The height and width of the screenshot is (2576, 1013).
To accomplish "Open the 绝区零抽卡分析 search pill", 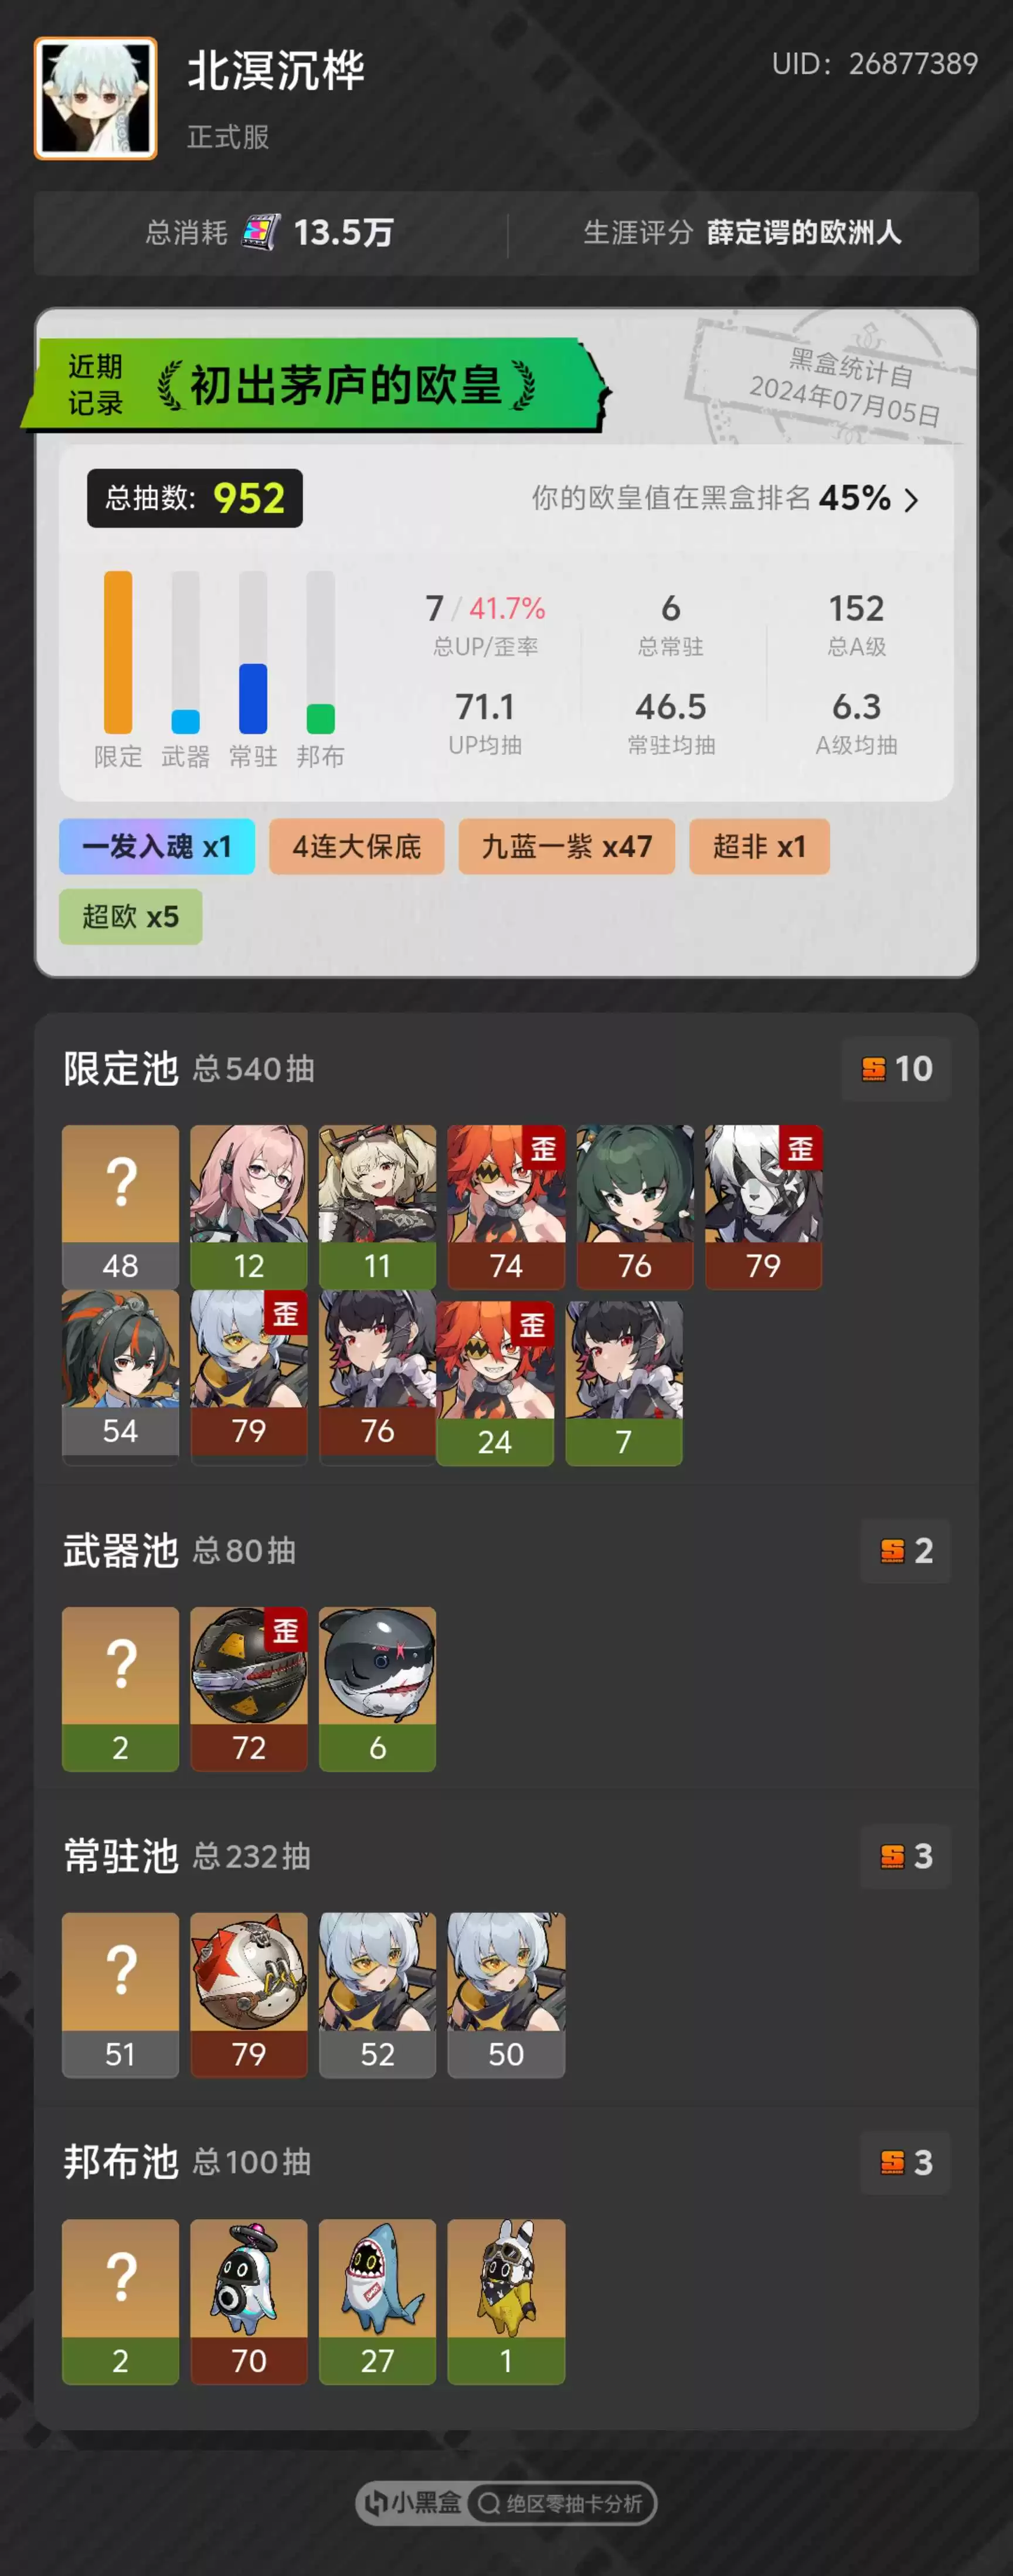I will tap(562, 2503).
